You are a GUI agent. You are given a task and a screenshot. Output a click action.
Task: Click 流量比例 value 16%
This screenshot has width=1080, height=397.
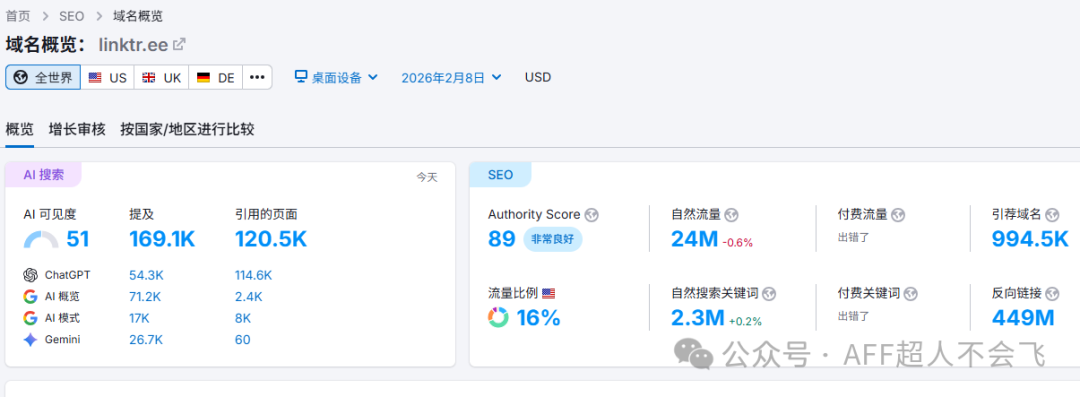(x=538, y=318)
